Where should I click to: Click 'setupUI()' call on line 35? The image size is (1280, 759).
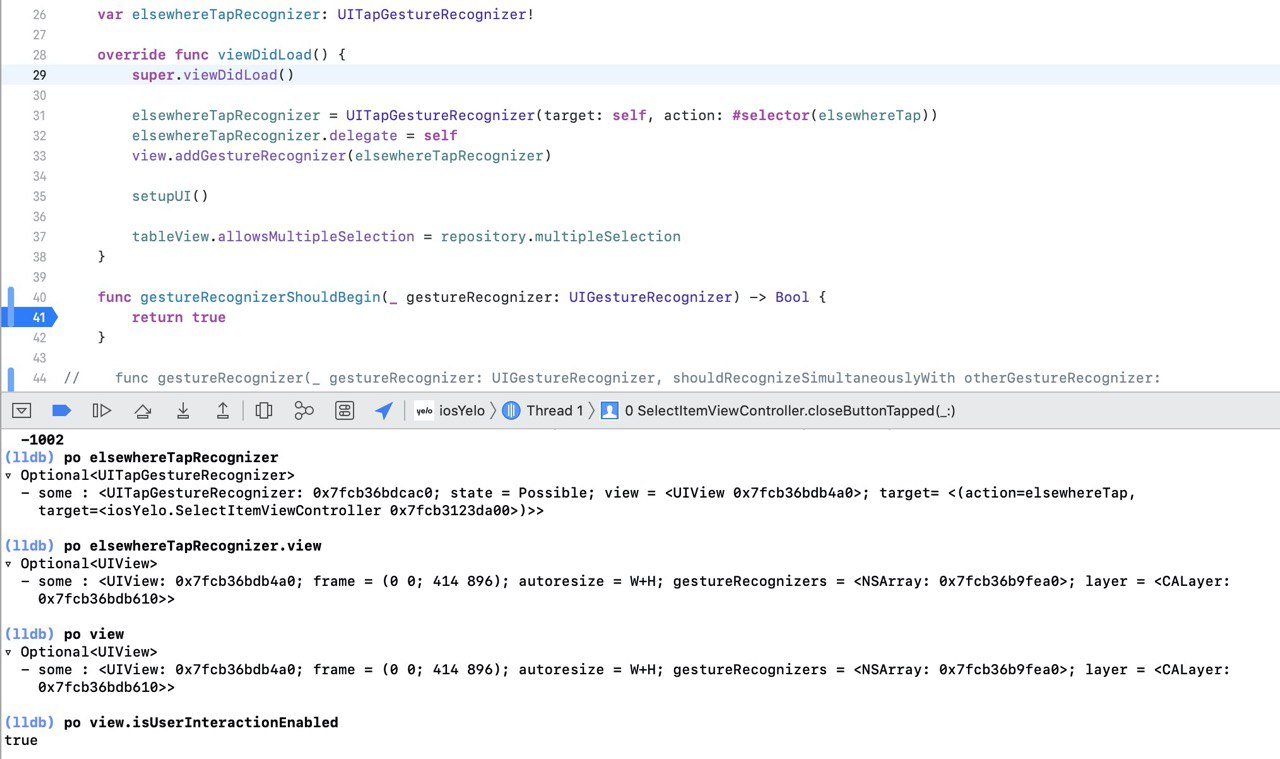tap(170, 196)
